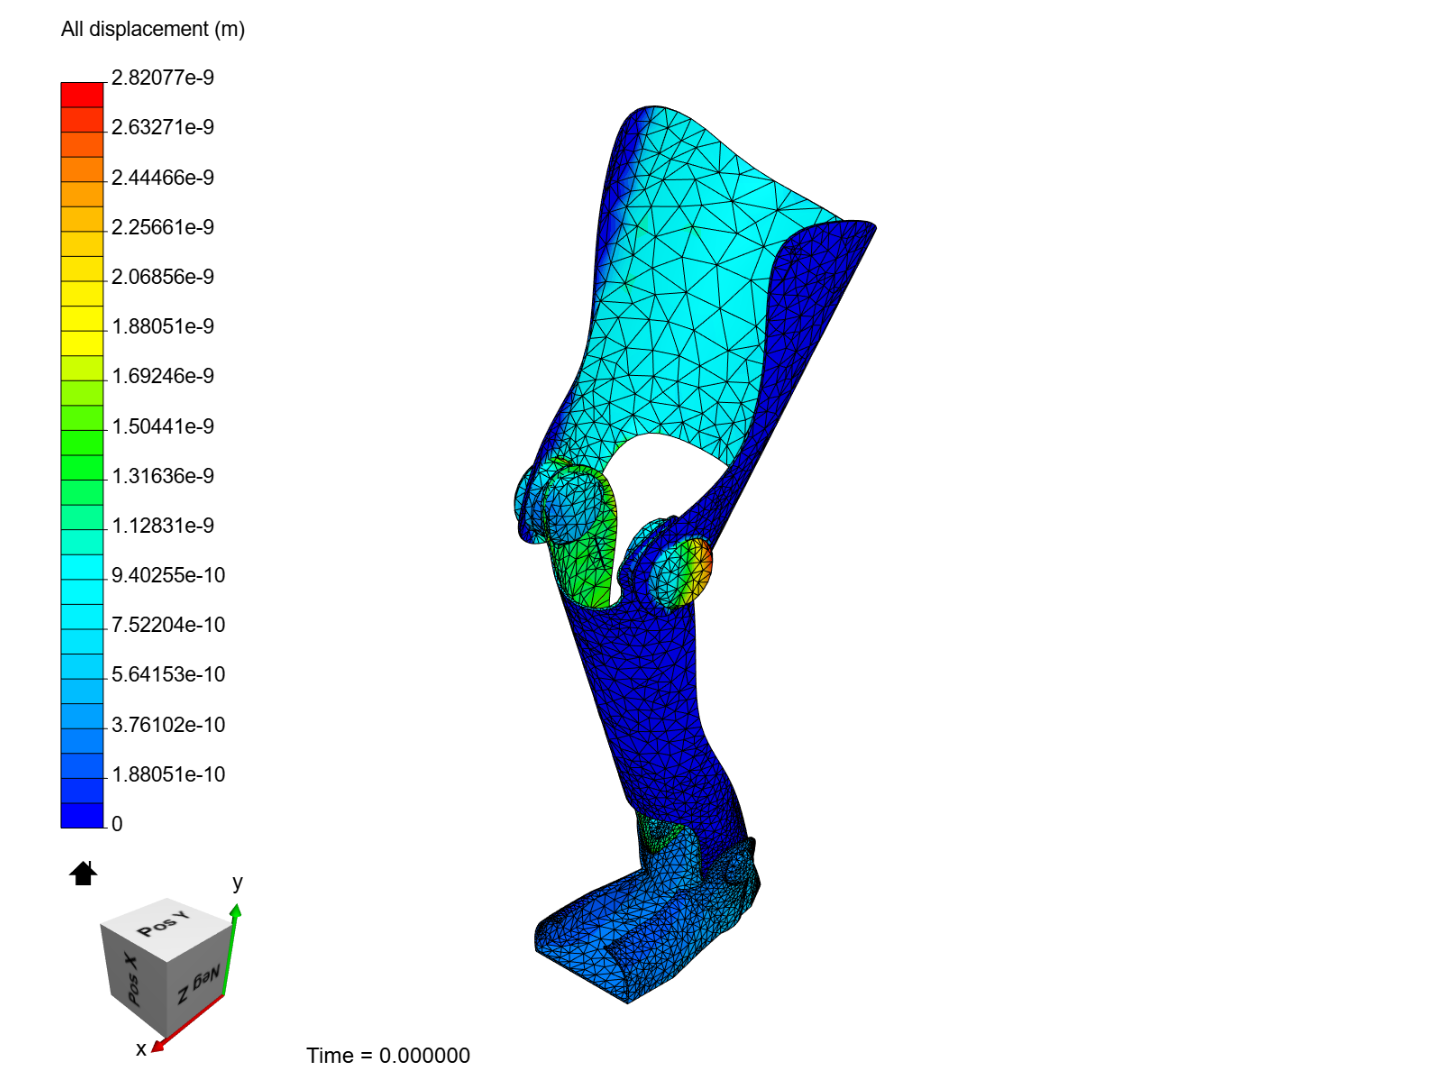Click legend value 5.64153e-10
The image size is (1440, 1080).
click(x=168, y=674)
